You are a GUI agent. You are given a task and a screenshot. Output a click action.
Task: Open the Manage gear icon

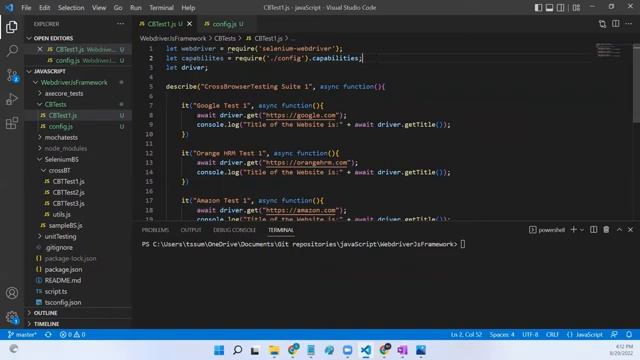12,317
